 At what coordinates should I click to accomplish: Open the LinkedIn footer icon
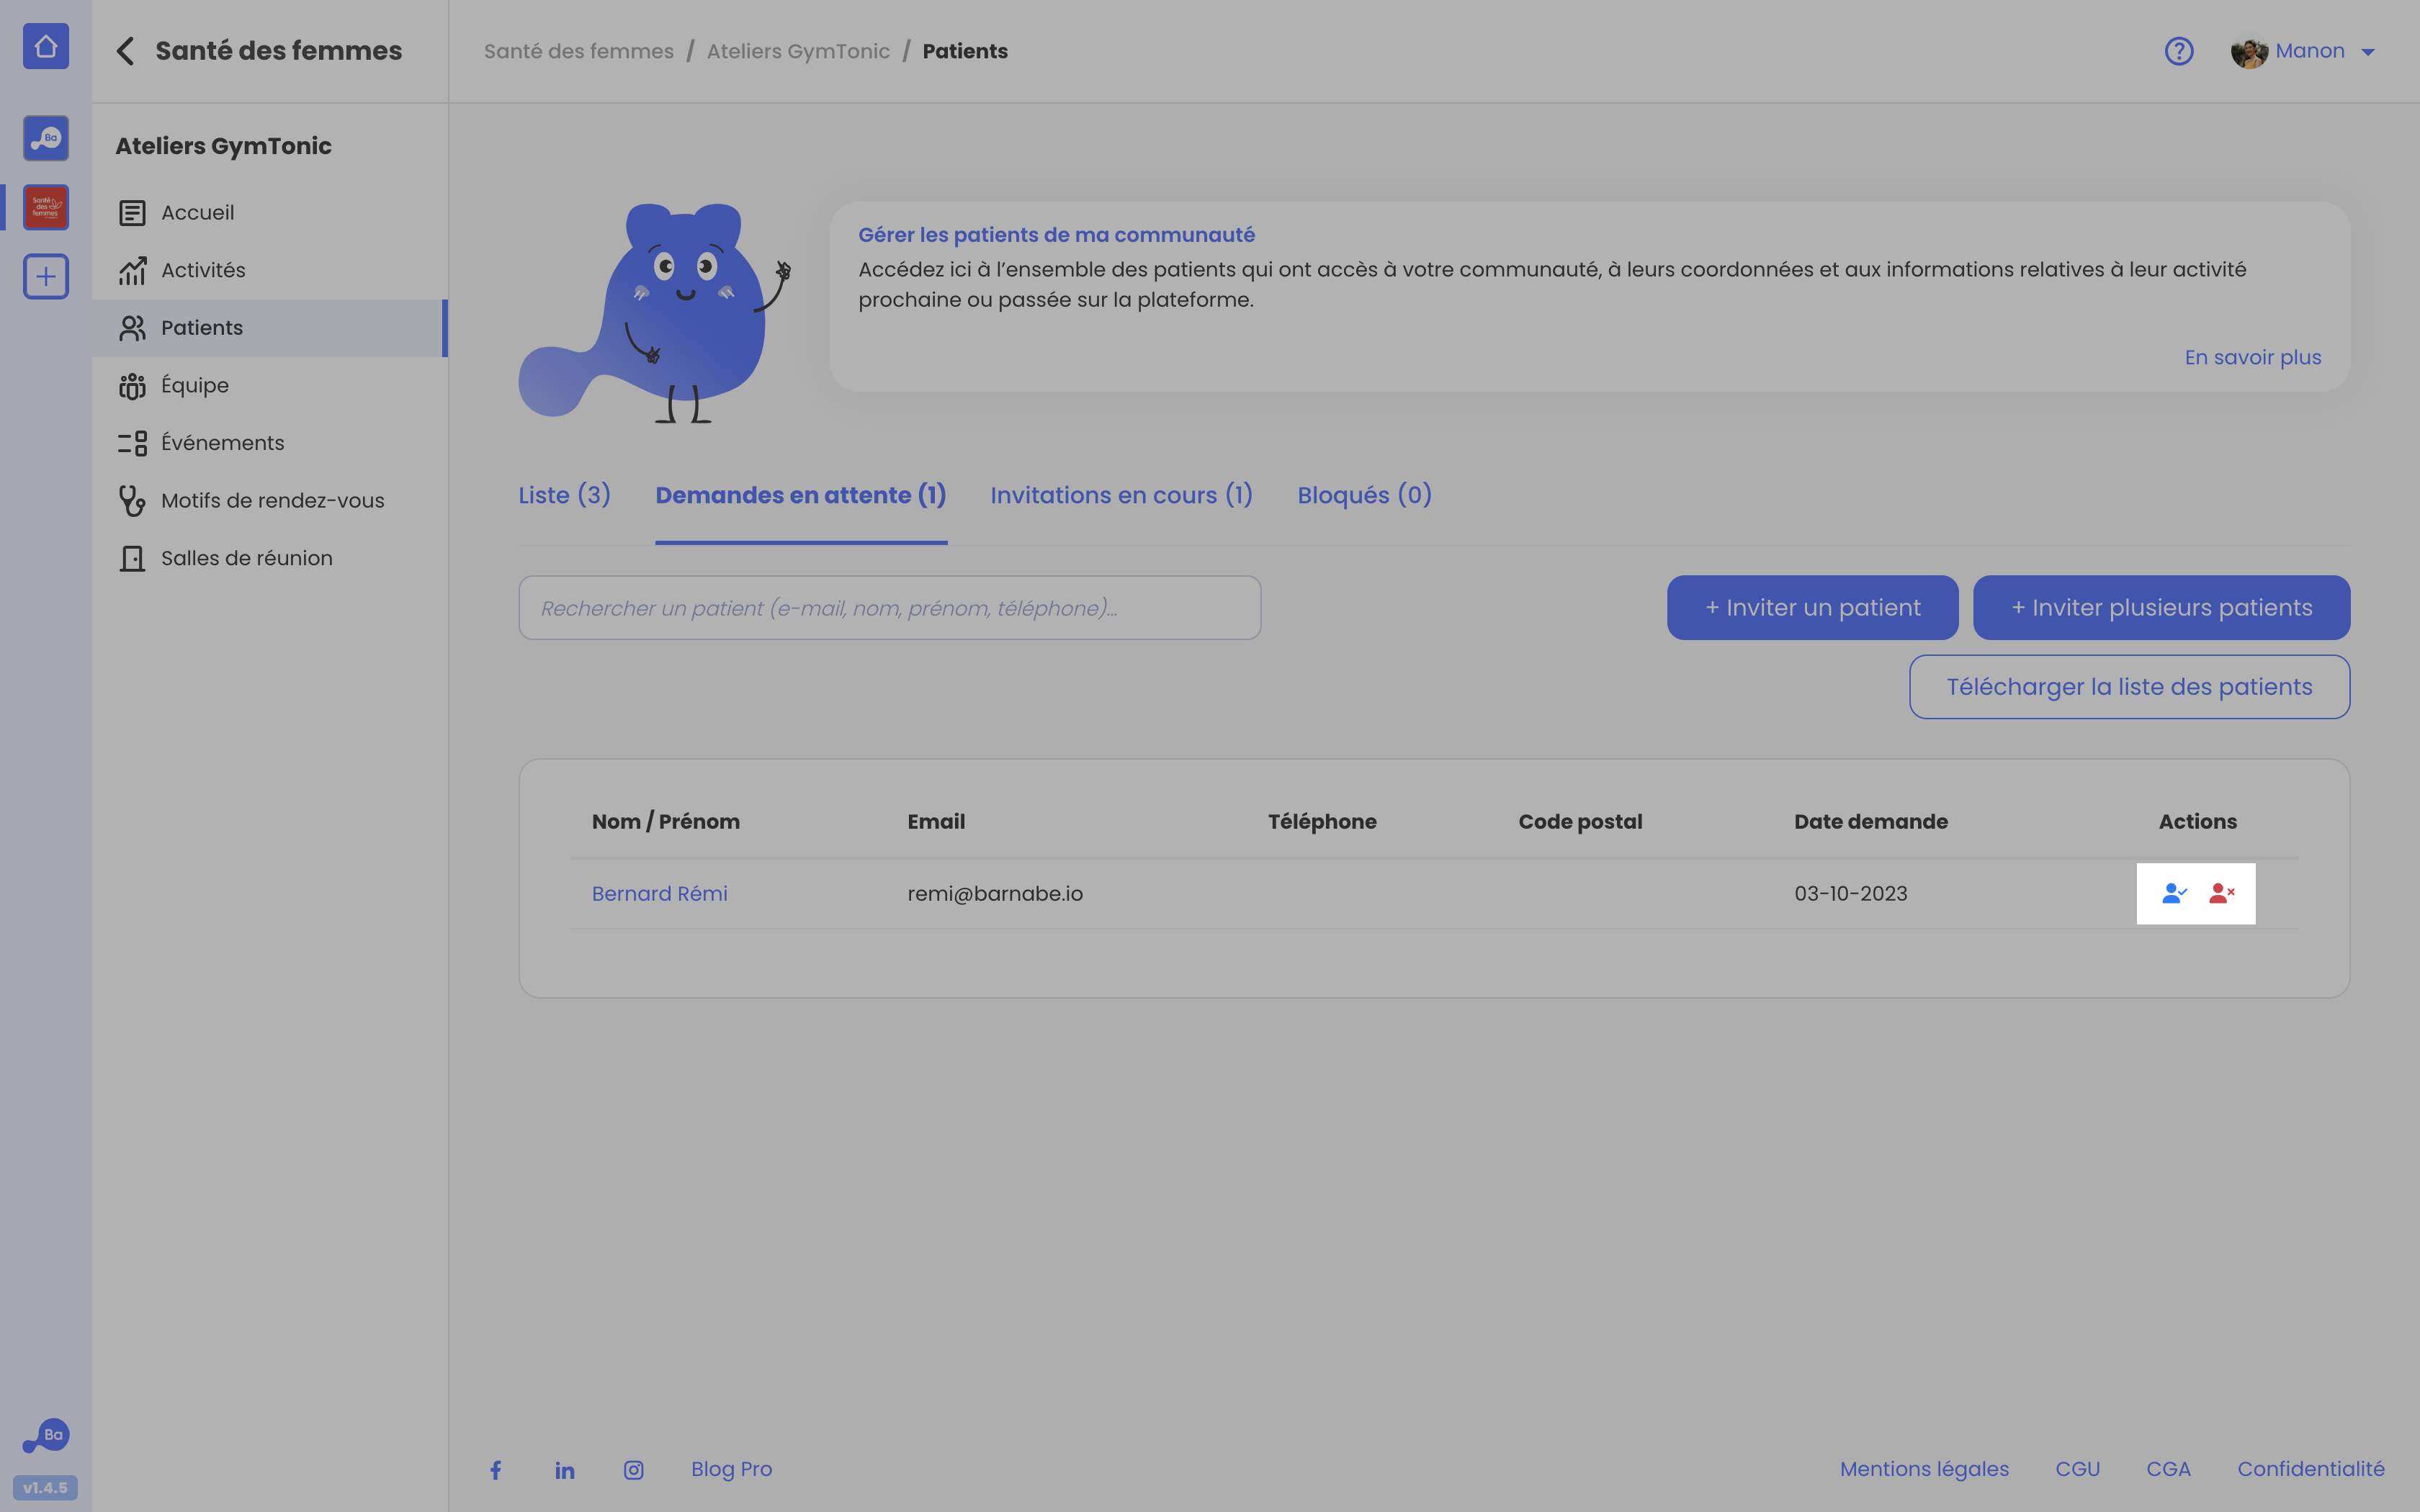[x=565, y=1470]
